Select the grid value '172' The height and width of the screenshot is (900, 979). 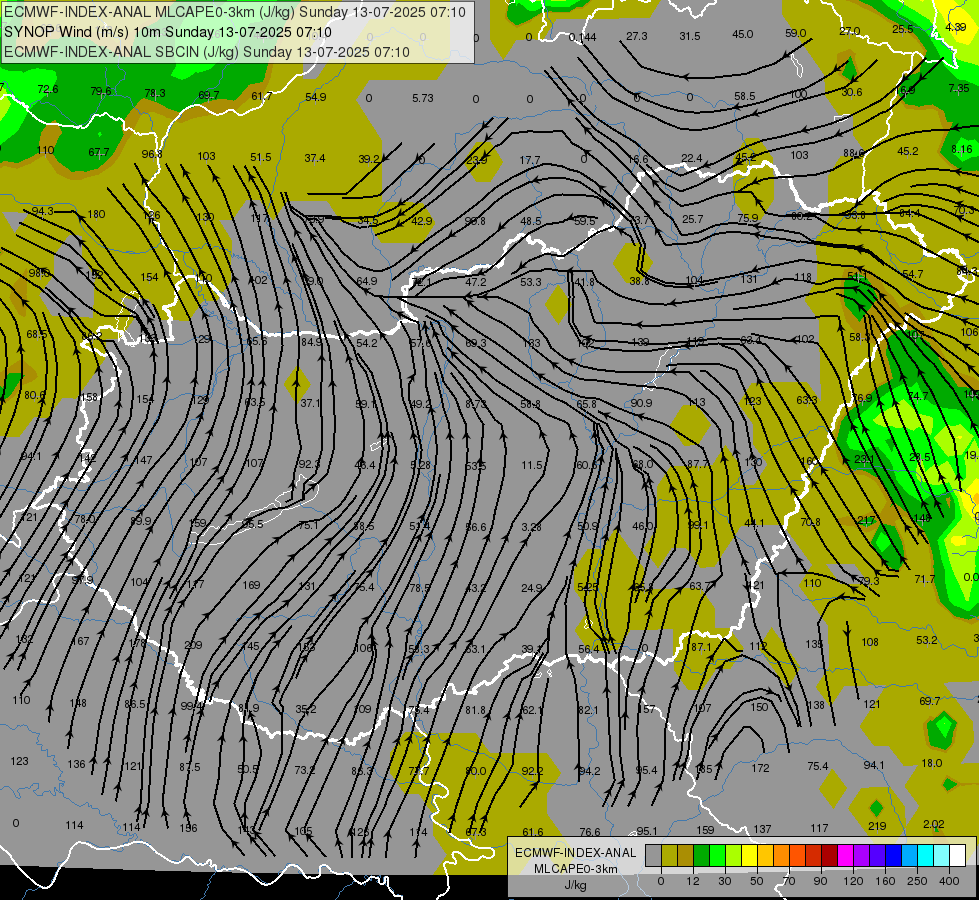pos(760,768)
